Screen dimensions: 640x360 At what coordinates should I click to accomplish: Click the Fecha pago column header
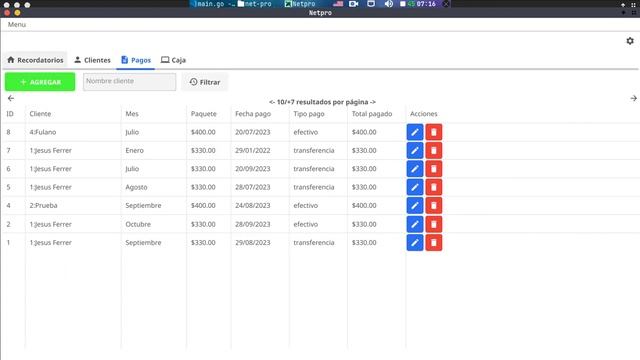pos(253,114)
